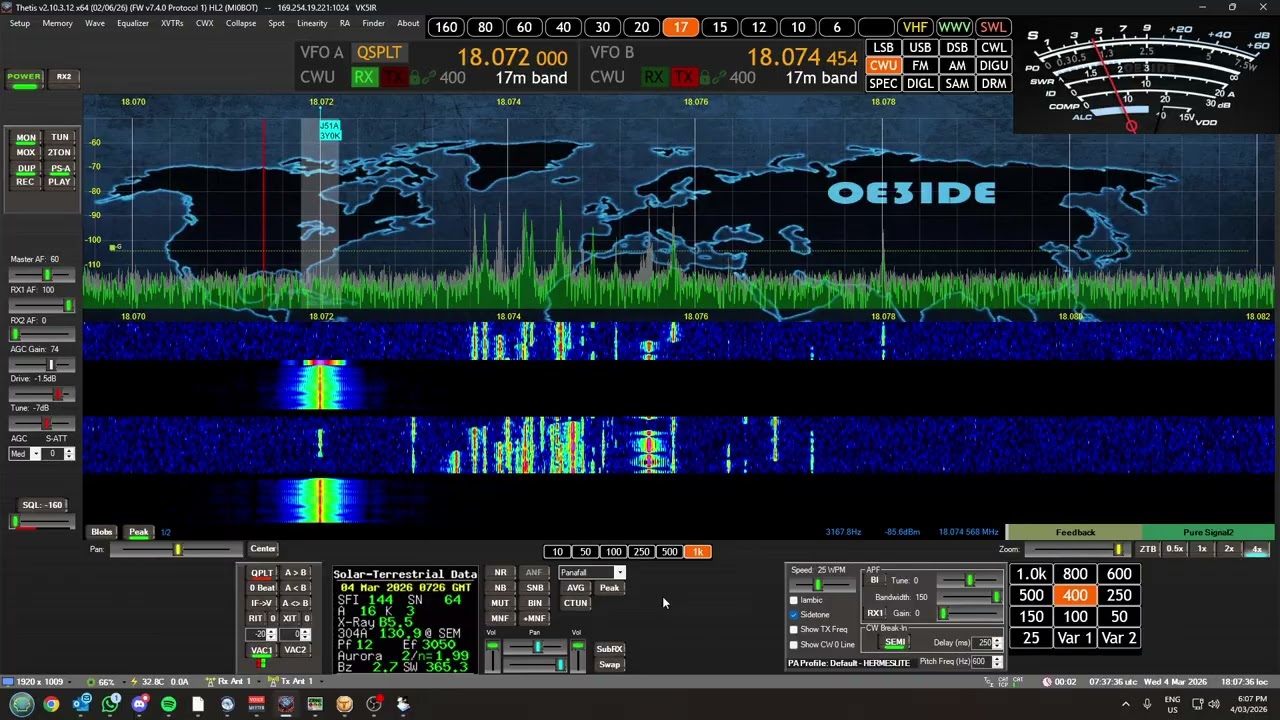
Task: Click the ZTB zoom button
Action: pos(1148,549)
